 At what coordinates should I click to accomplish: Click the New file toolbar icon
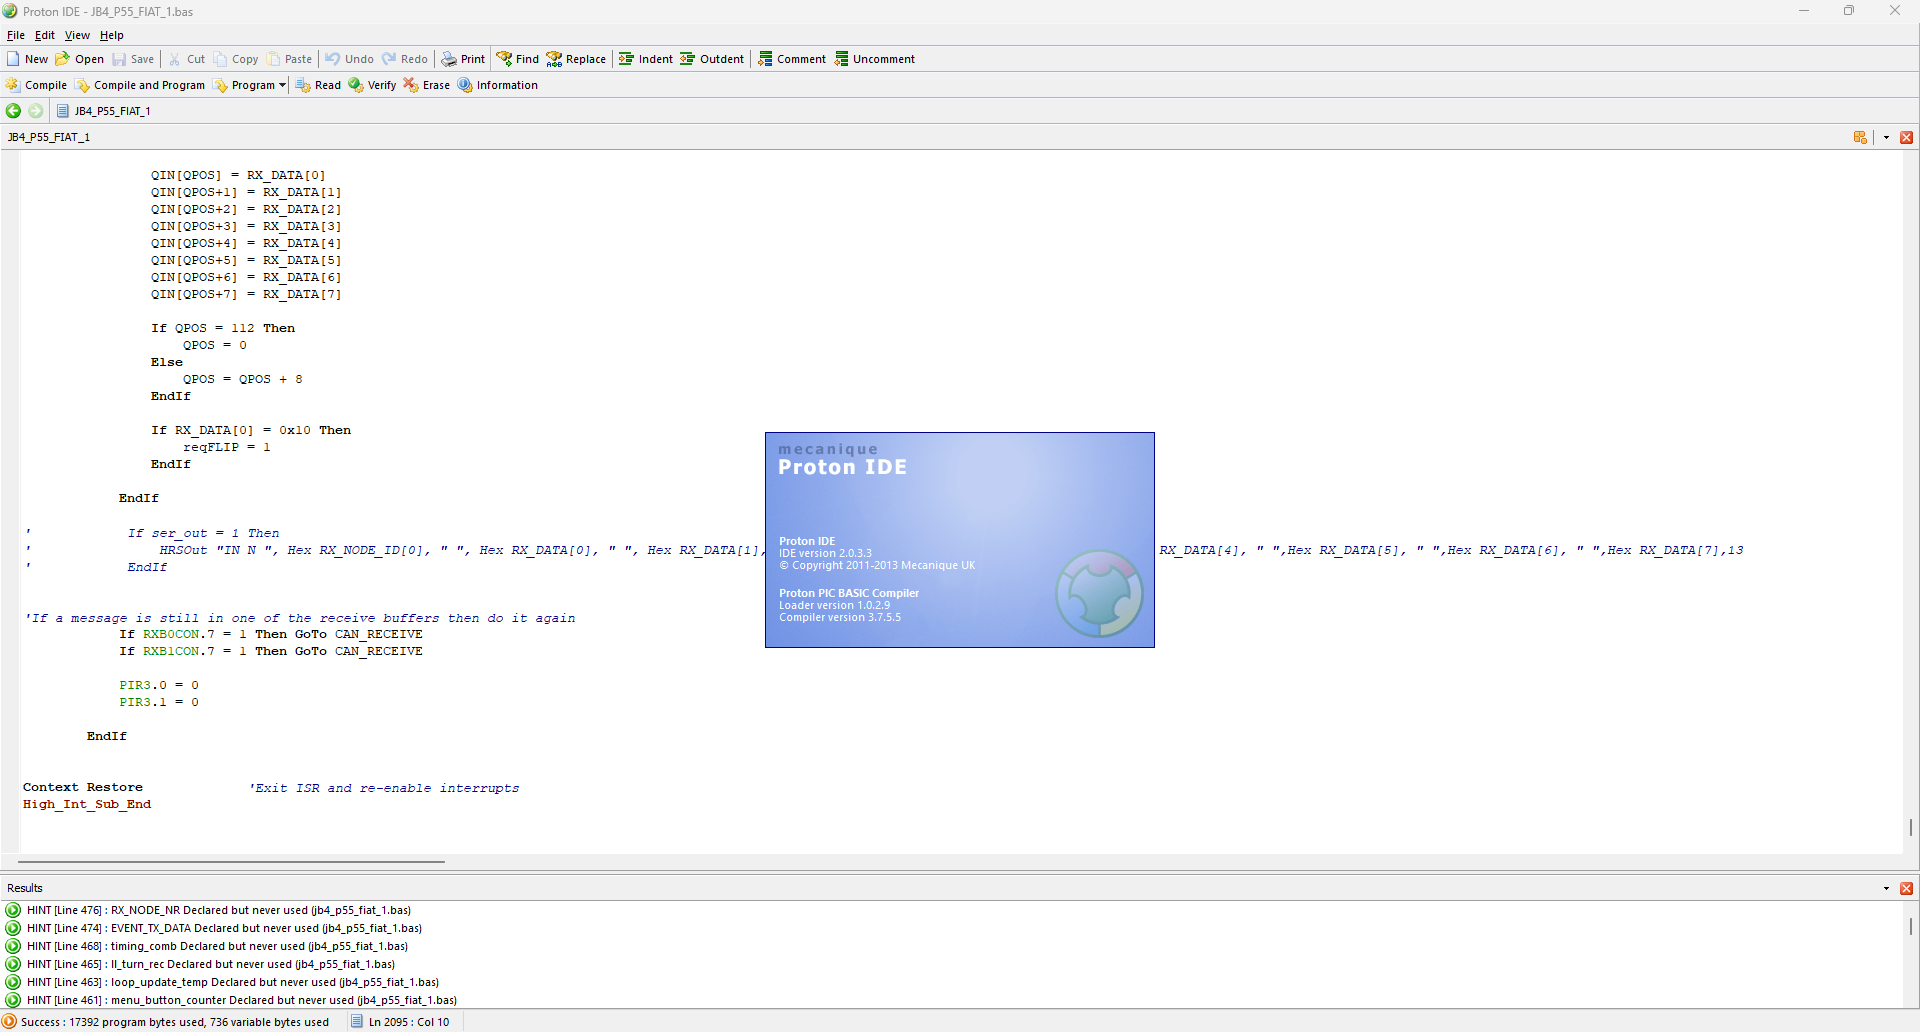click(x=27, y=59)
